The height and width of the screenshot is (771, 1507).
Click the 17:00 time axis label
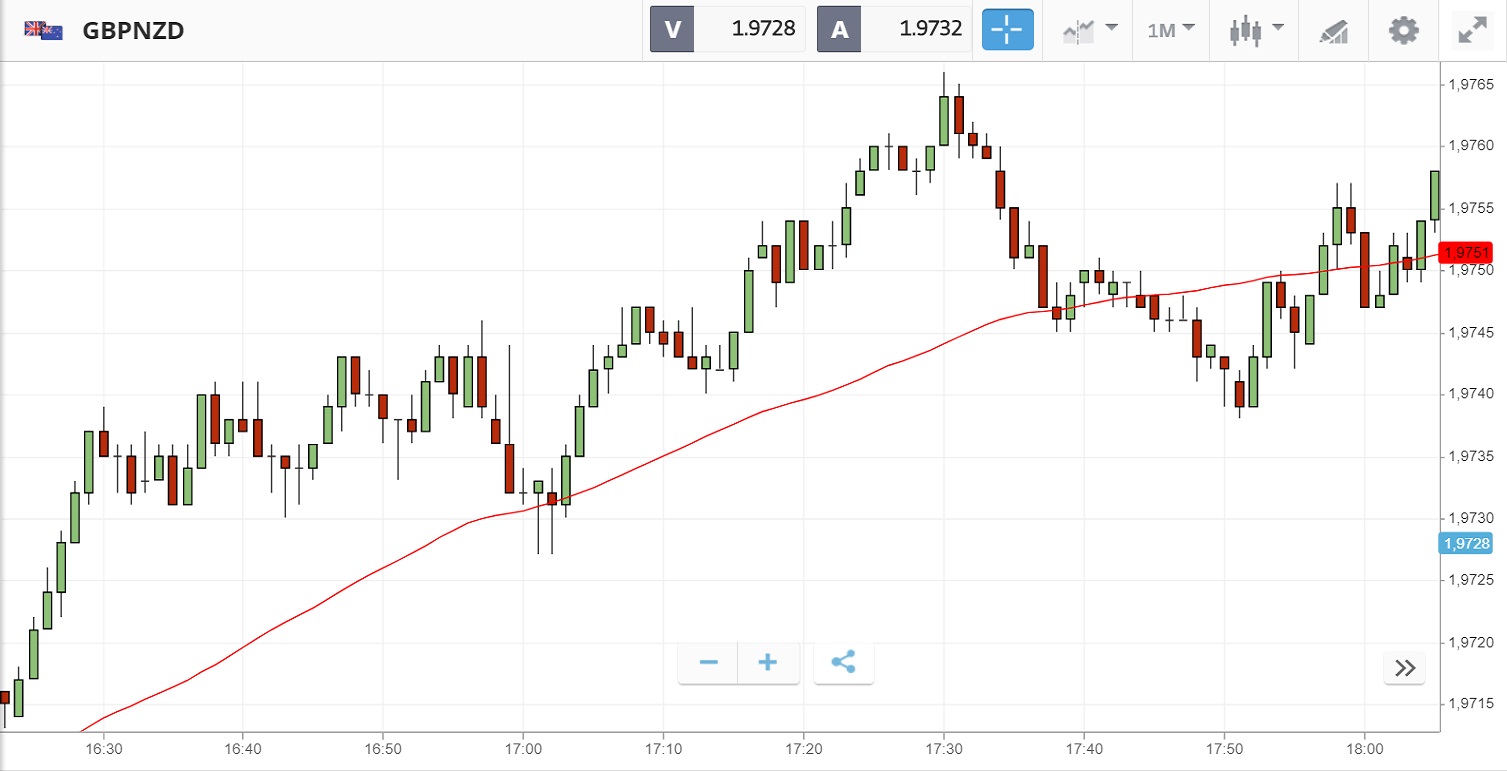coord(523,749)
